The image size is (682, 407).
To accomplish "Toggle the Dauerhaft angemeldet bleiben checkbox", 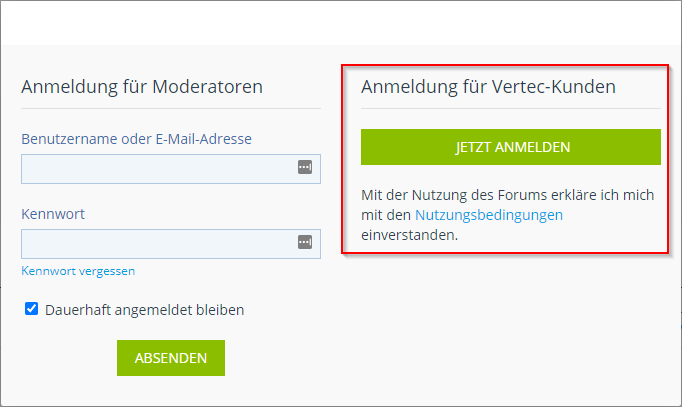I will [x=32, y=310].
